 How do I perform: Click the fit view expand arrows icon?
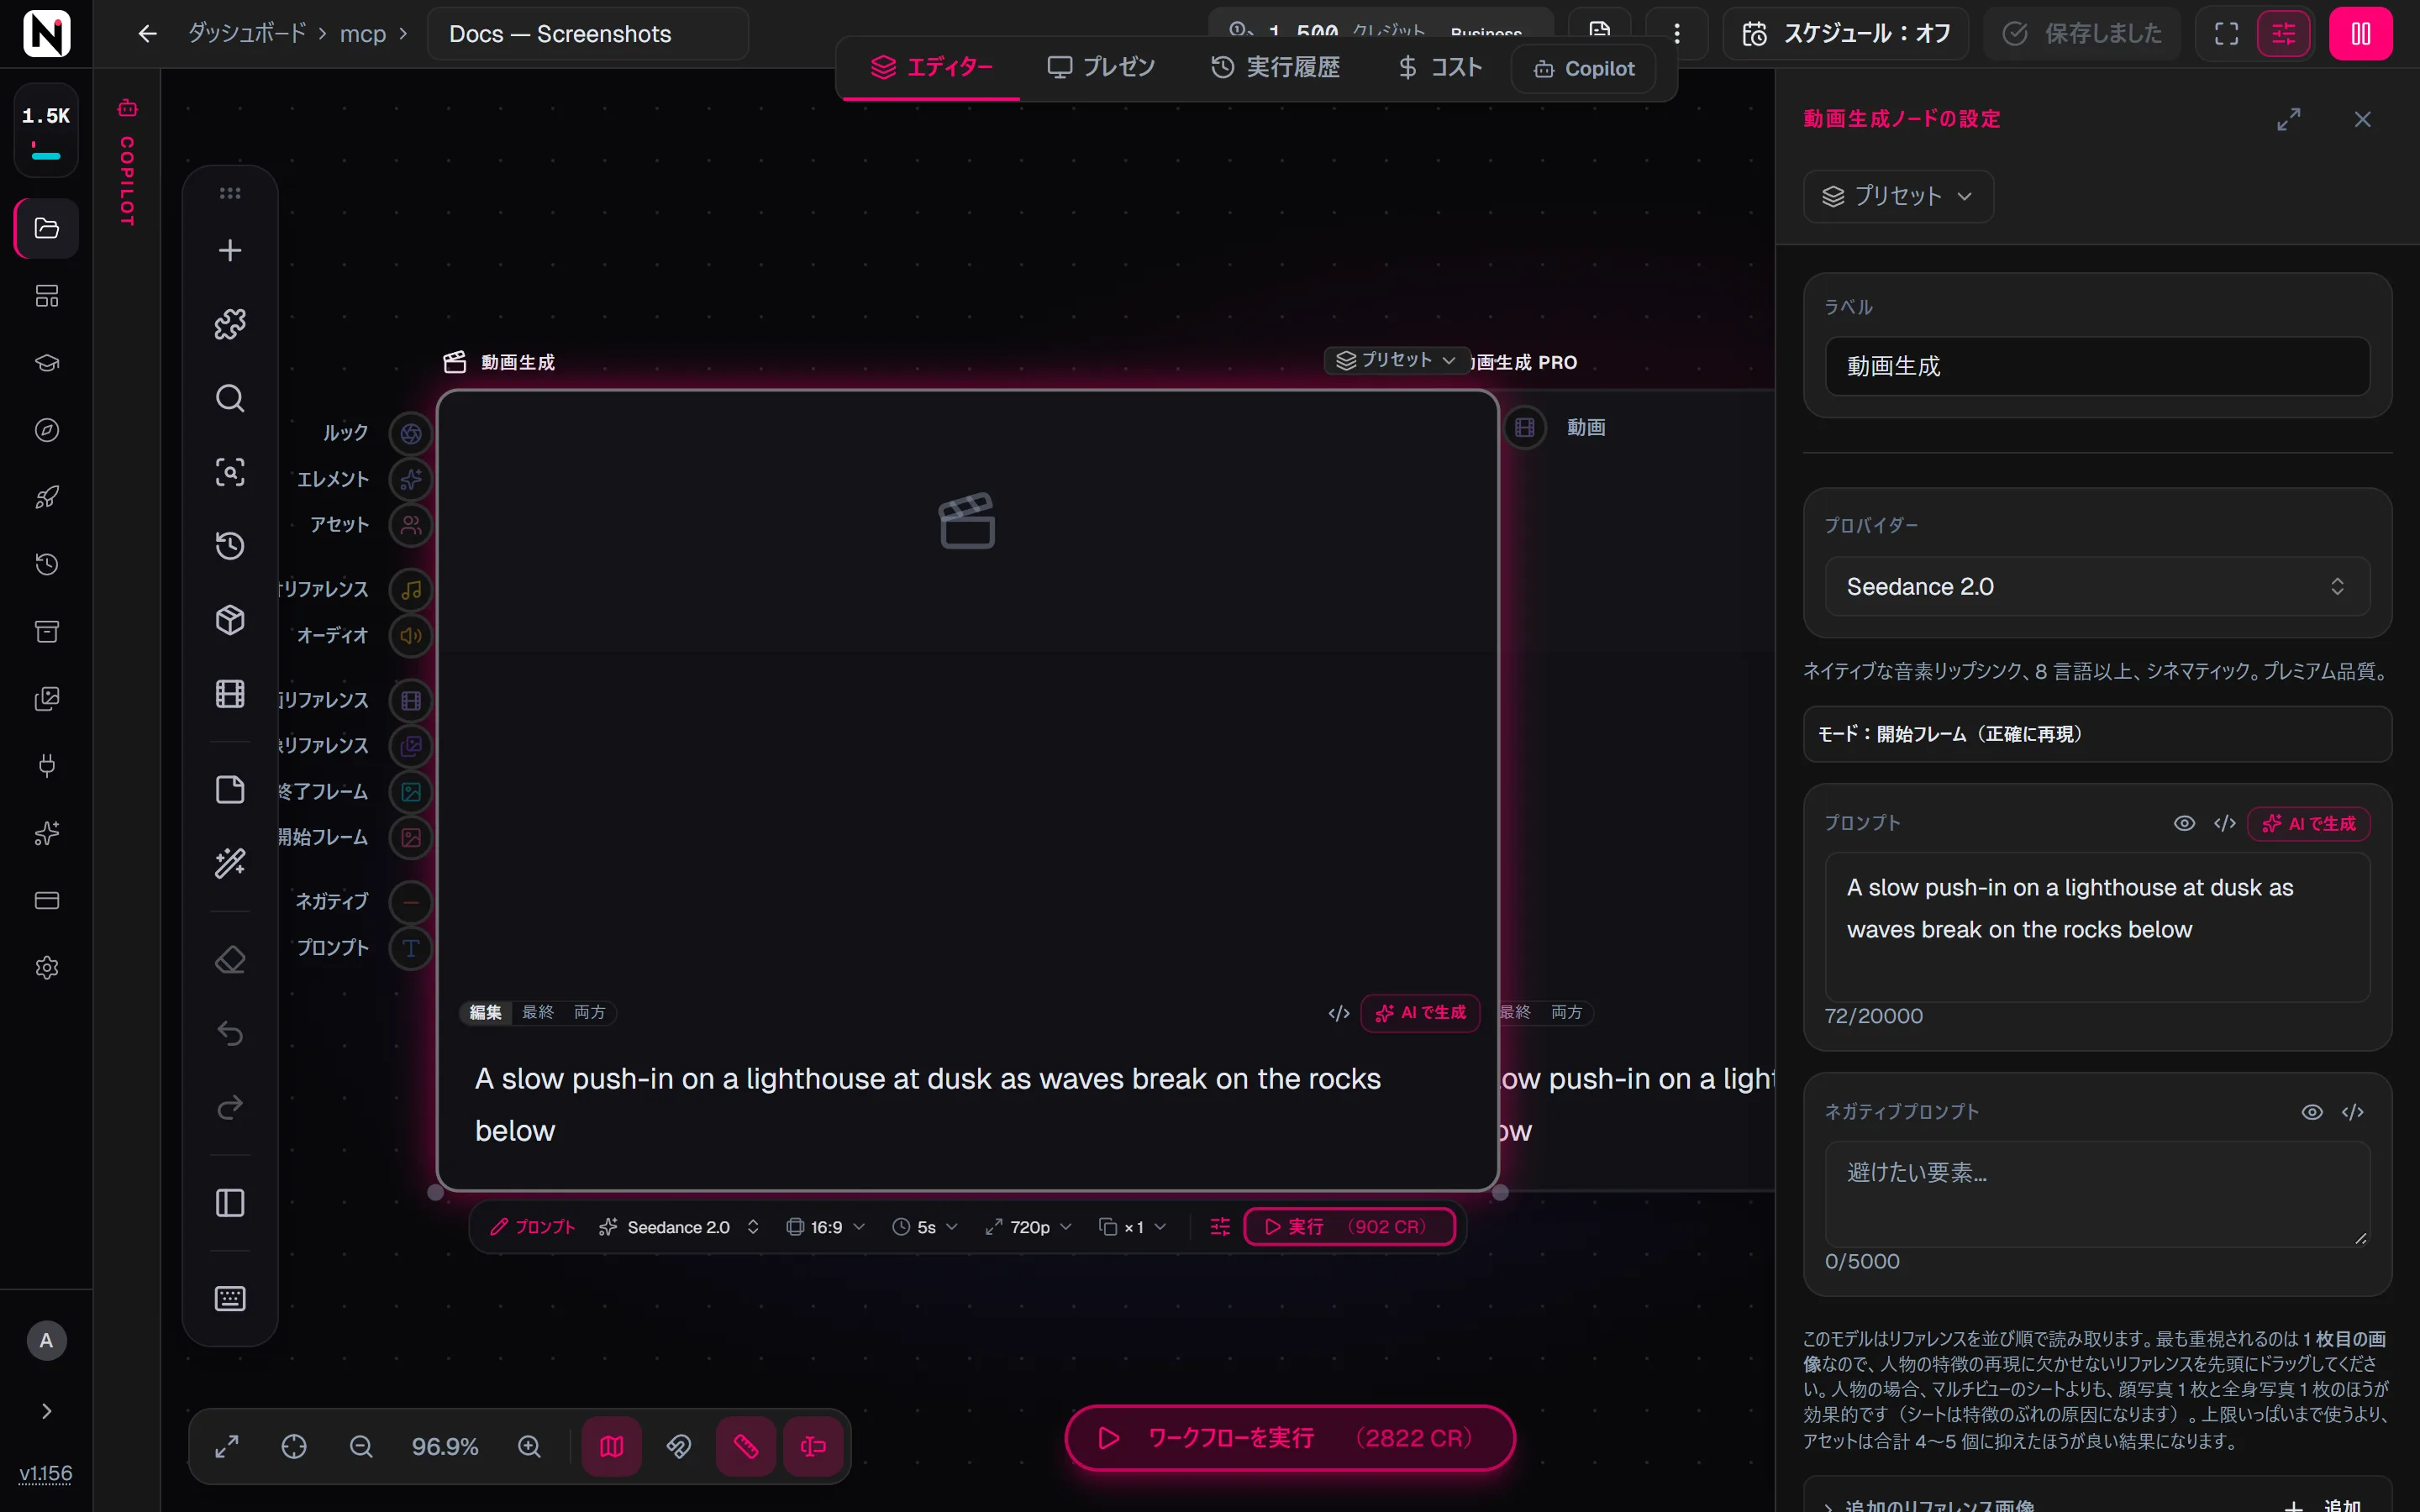pyautogui.click(x=227, y=1446)
